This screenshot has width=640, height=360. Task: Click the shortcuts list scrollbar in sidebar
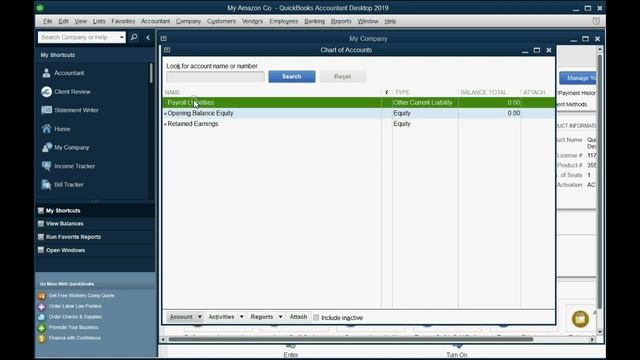[151, 73]
